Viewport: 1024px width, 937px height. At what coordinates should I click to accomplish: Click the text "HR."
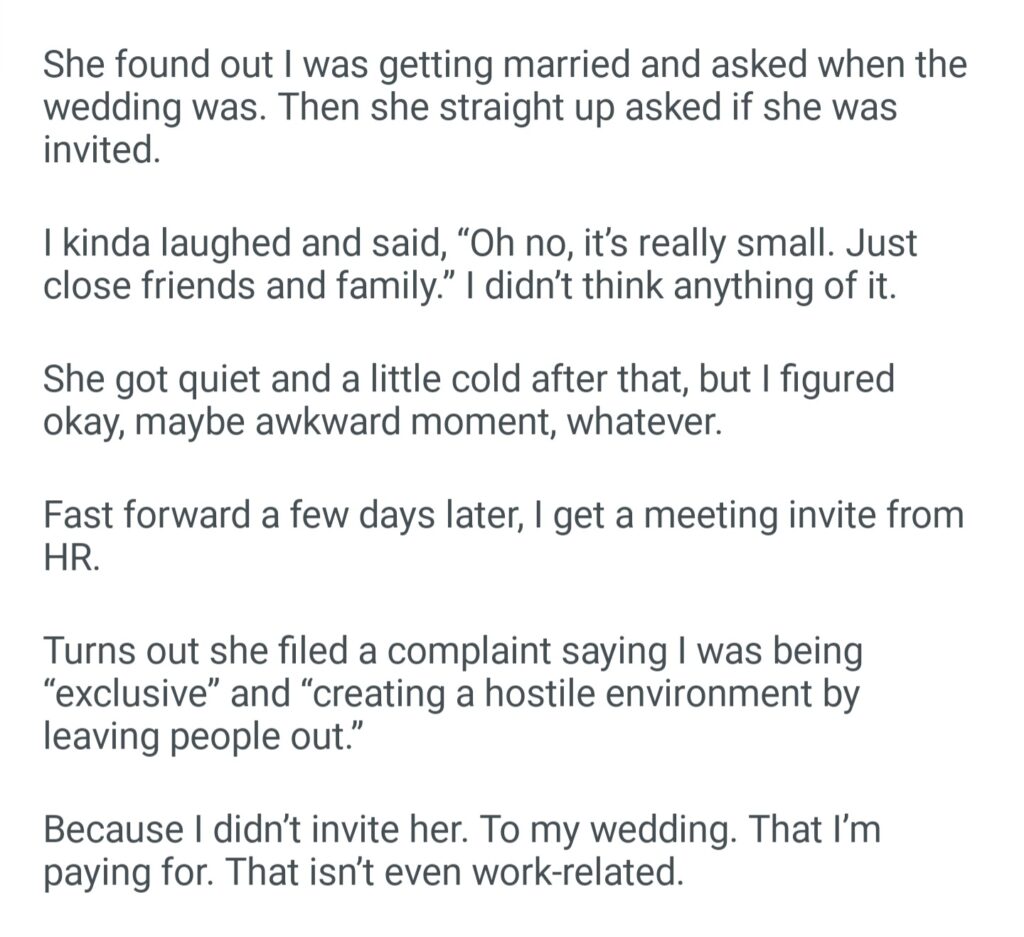pos(72,560)
